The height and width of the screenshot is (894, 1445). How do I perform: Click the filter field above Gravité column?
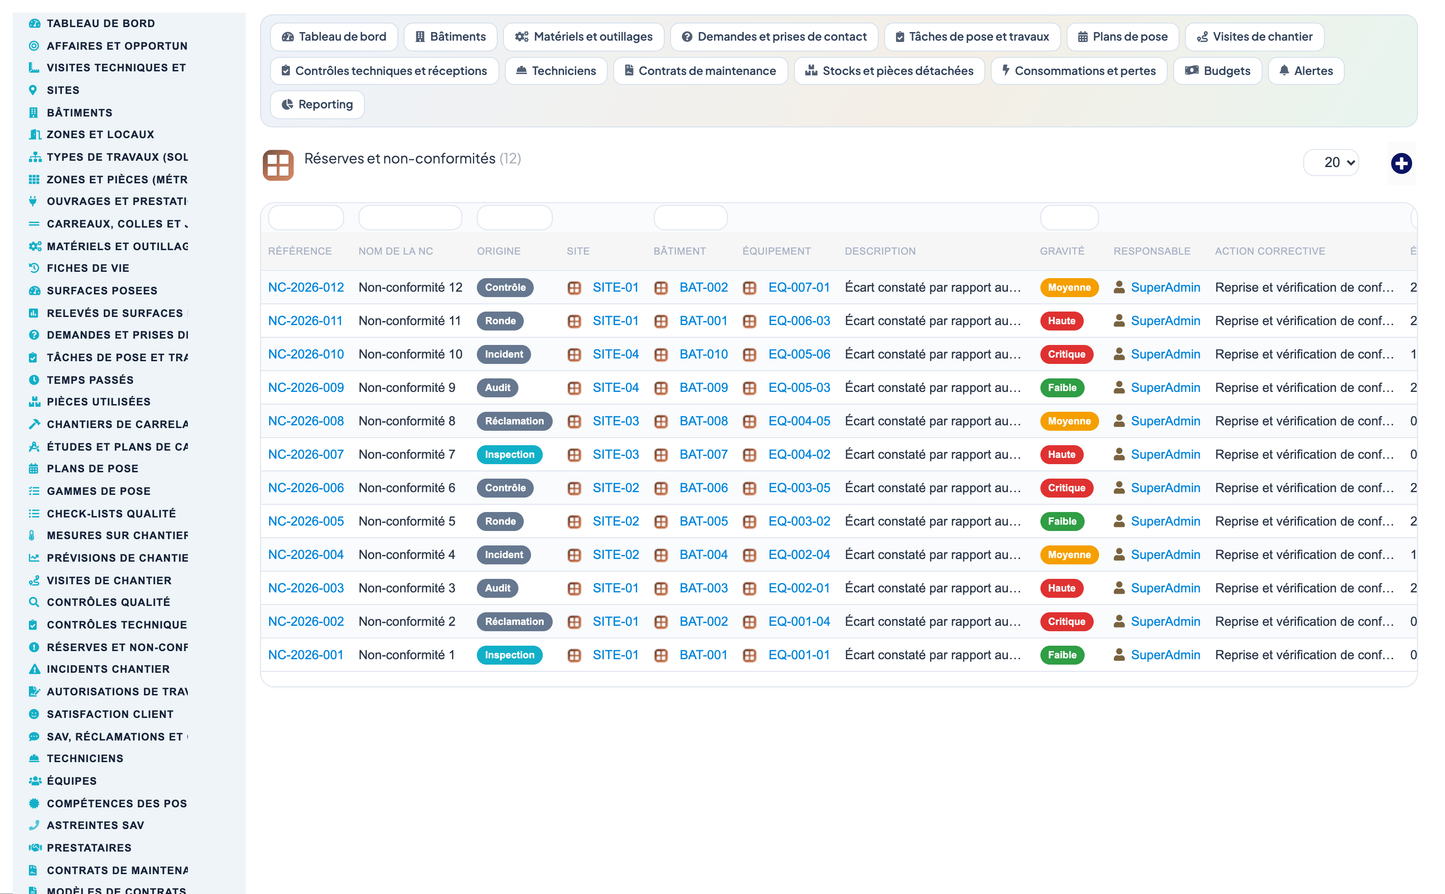(x=1069, y=217)
